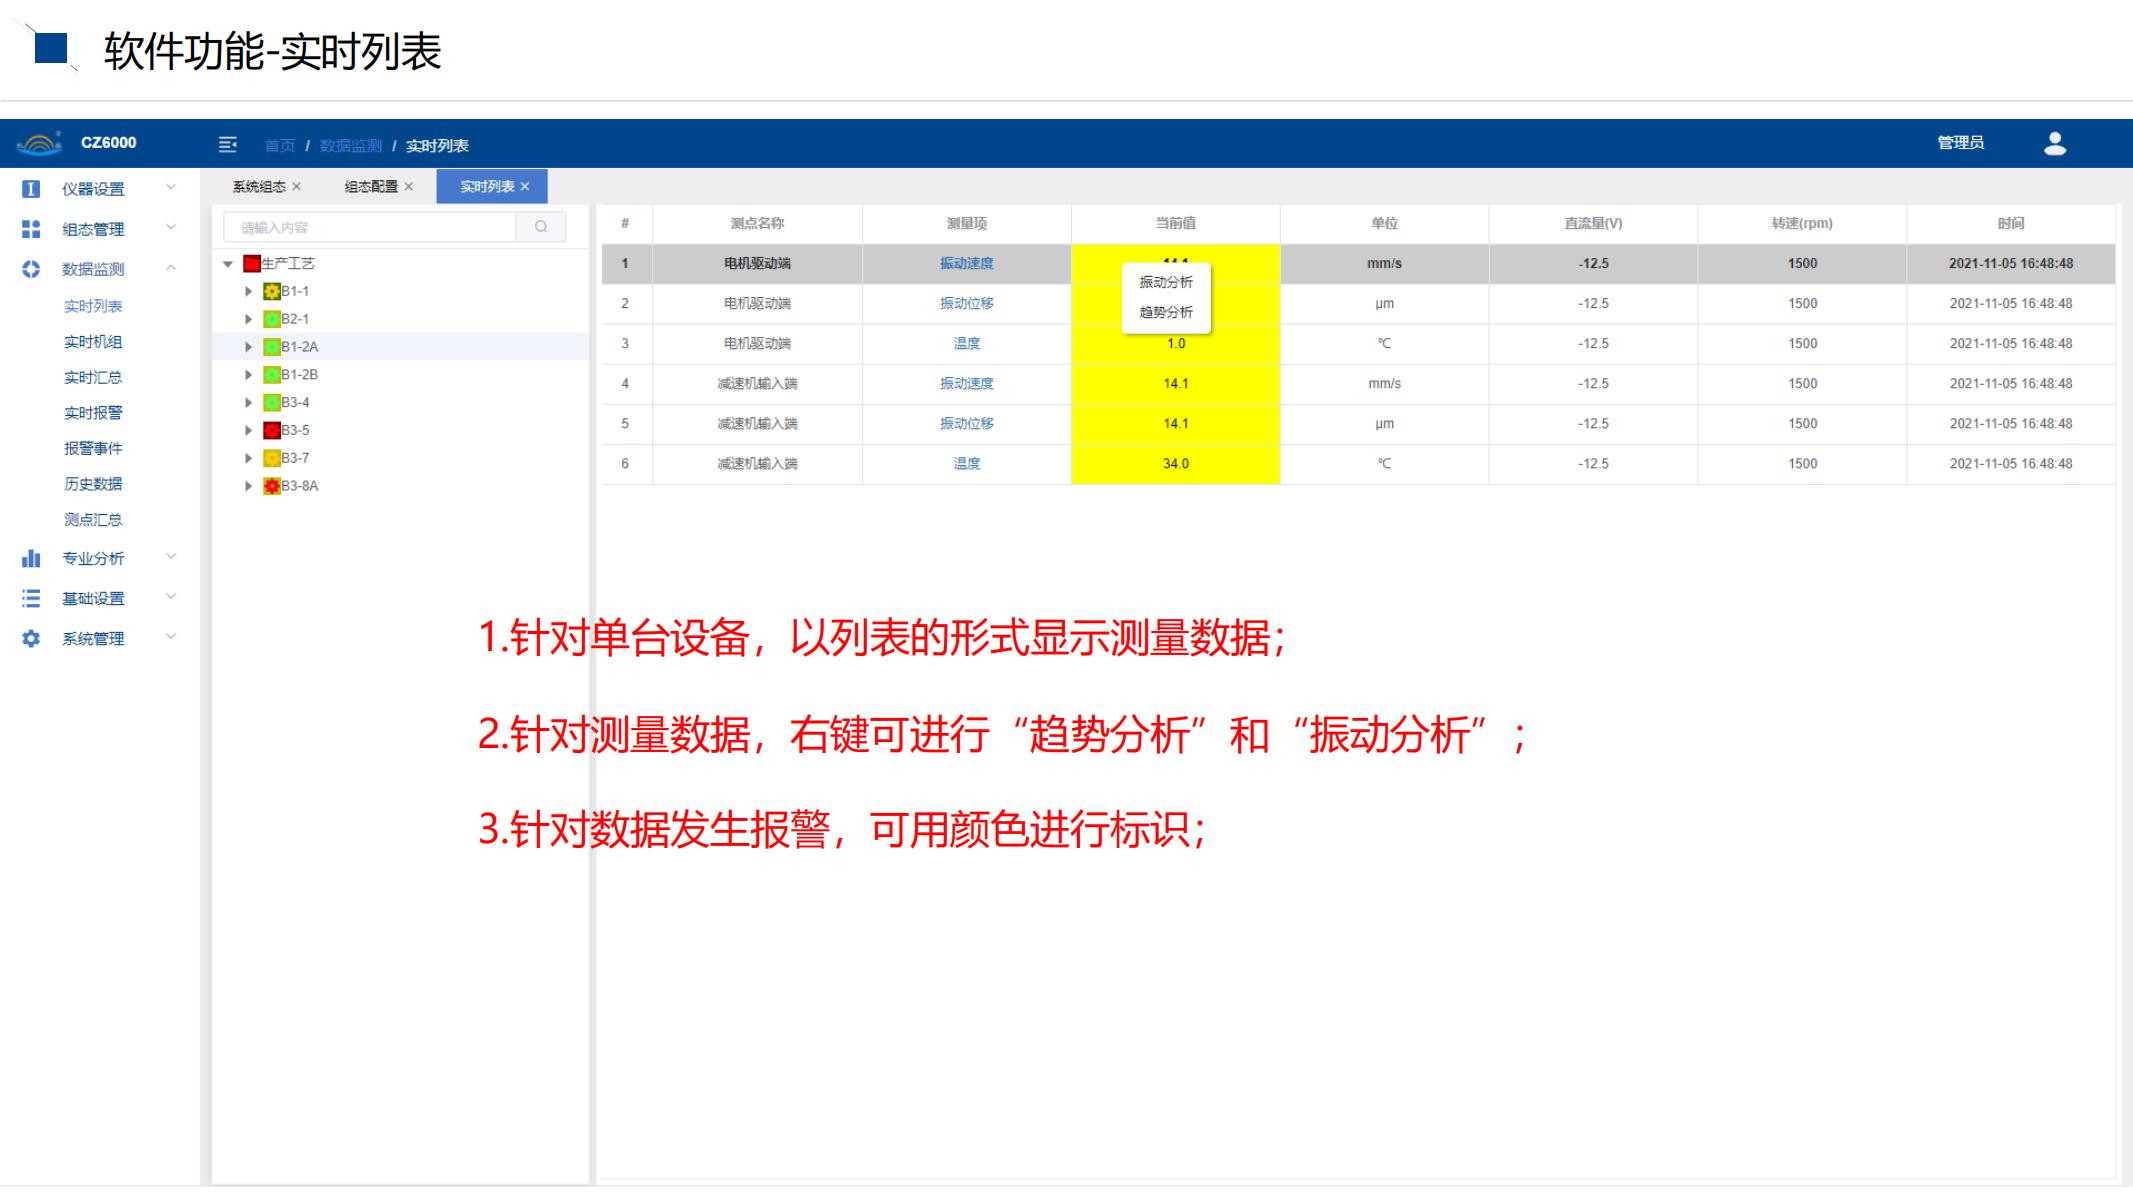
Task: Expand the B1-2A tree node
Action: (247, 346)
